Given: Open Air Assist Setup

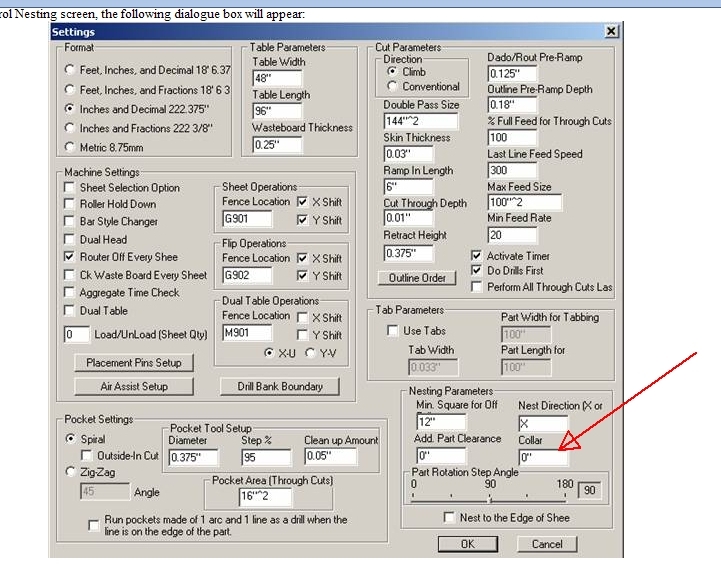Looking at the screenshot, I should (133, 386).
